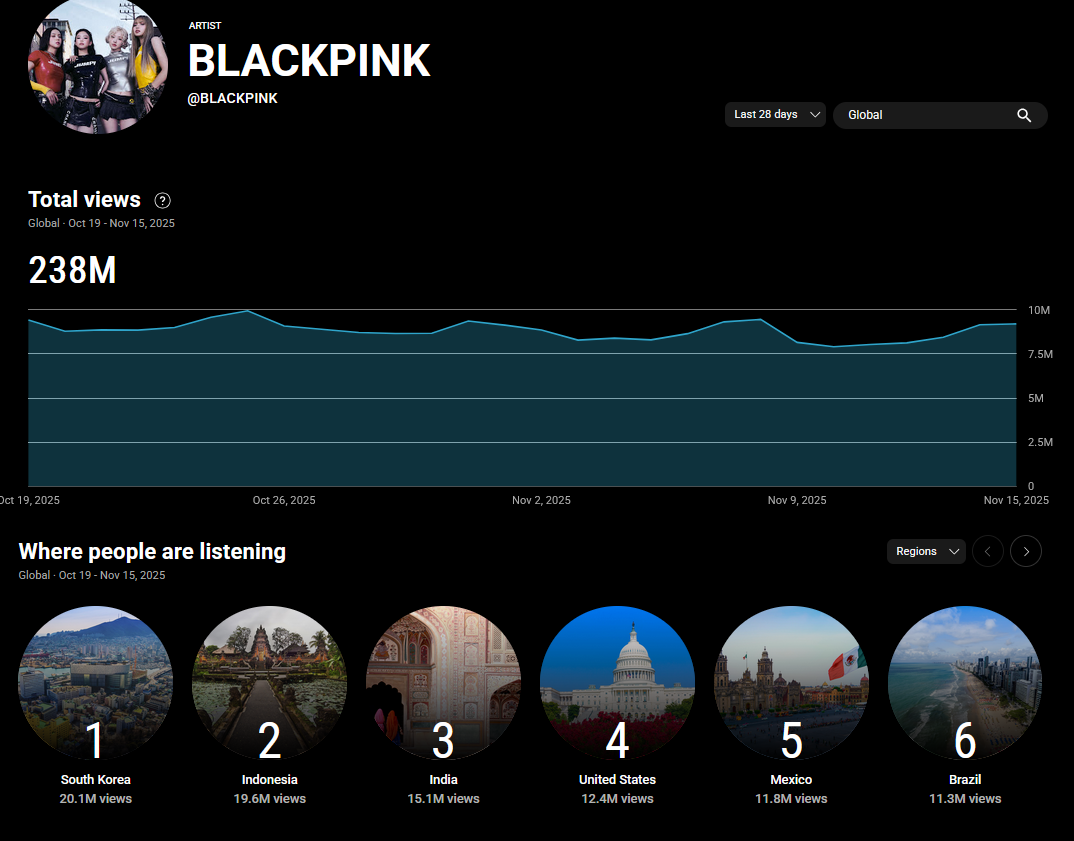Click the @BLACKPINK channel handle
The height and width of the screenshot is (841, 1074).
coord(232,99)
